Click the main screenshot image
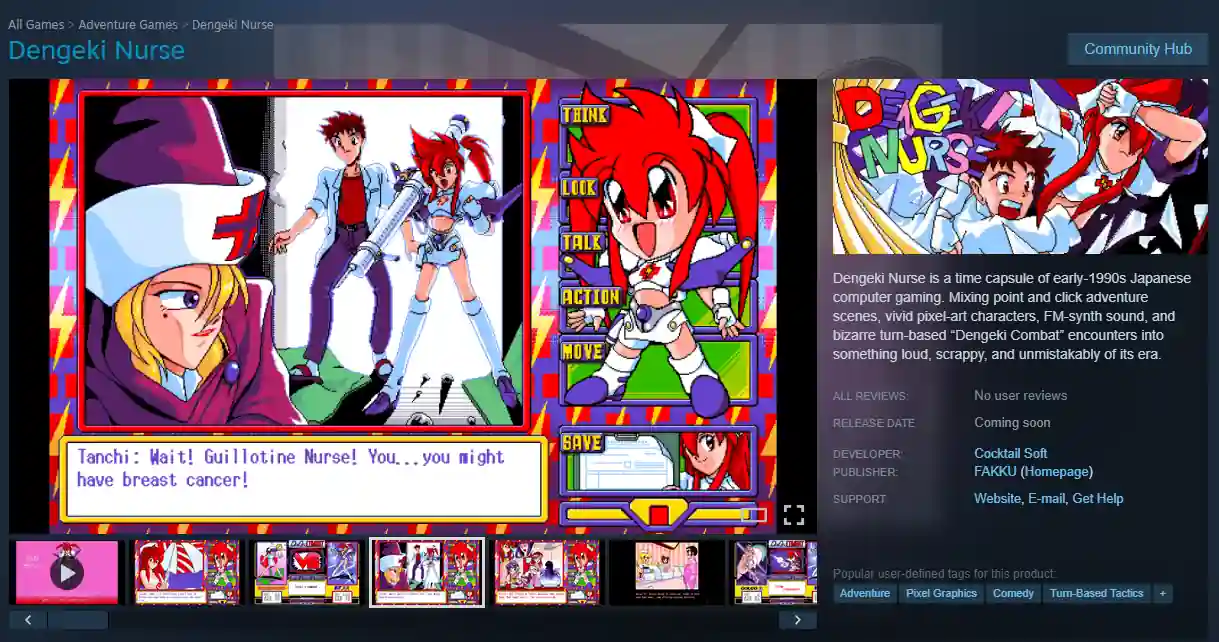 413,306
